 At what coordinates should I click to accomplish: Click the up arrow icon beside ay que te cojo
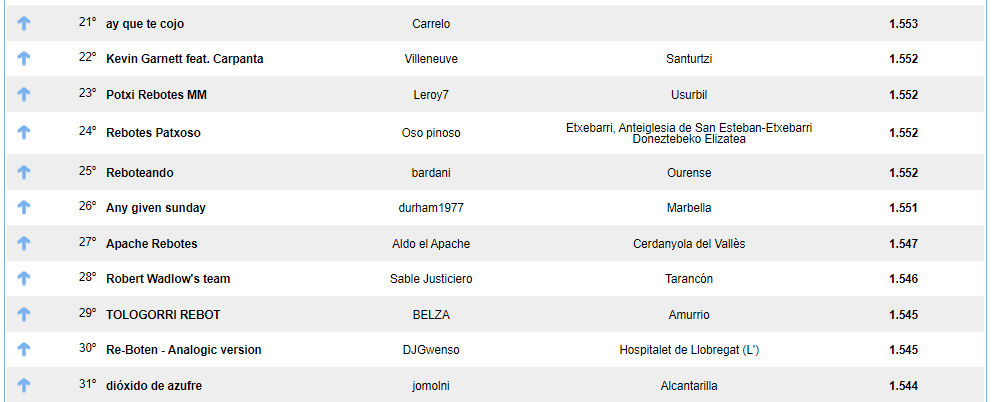tap(24, 23)
